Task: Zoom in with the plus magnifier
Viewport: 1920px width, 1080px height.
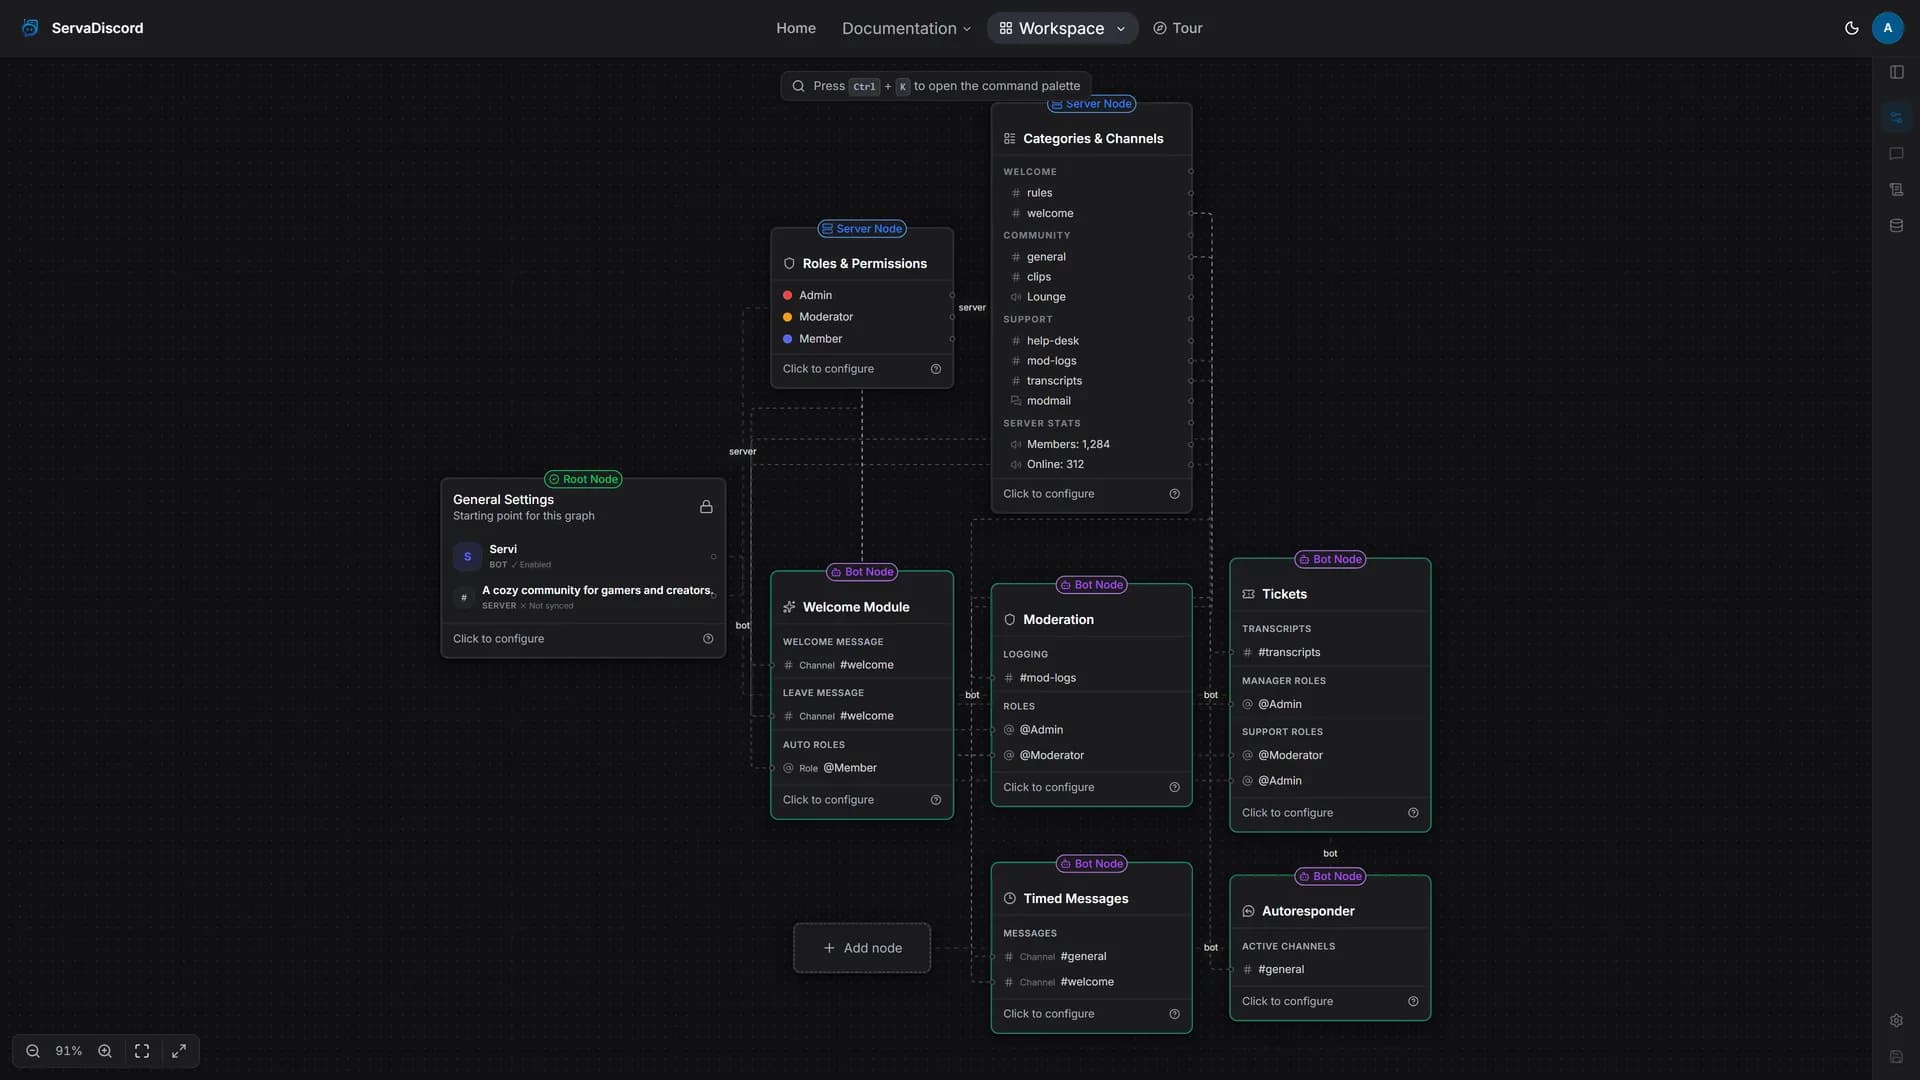Action: click(105, 1051)
